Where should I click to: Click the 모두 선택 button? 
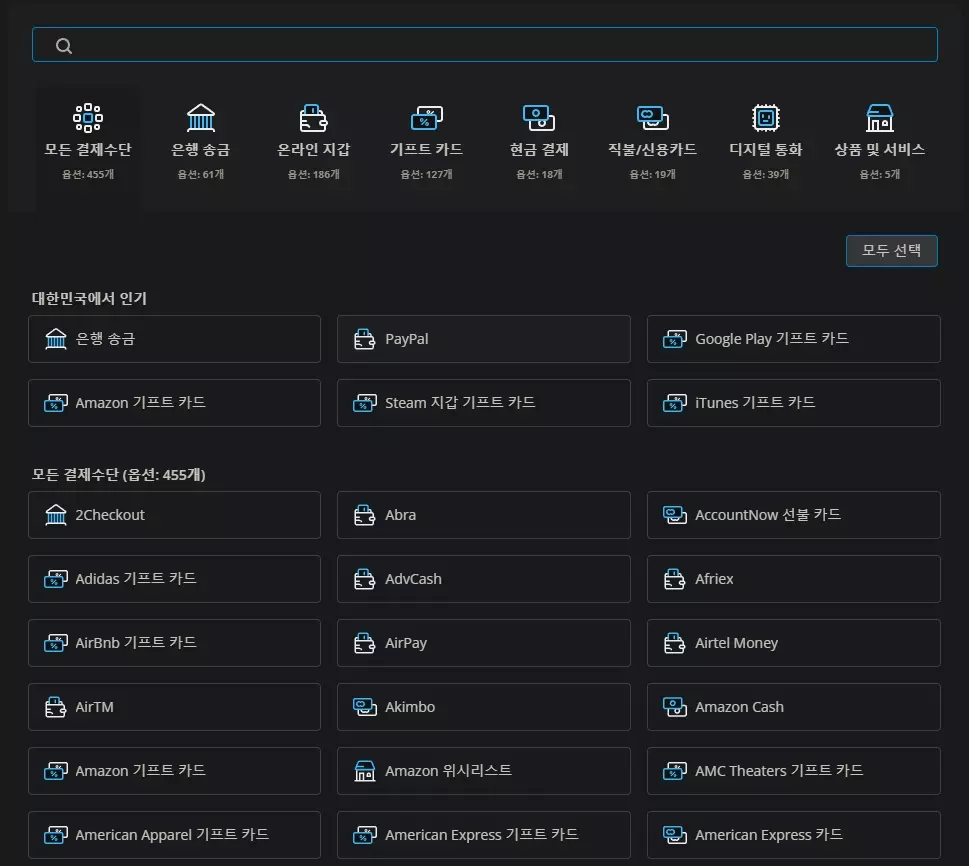tap(891, 250)
